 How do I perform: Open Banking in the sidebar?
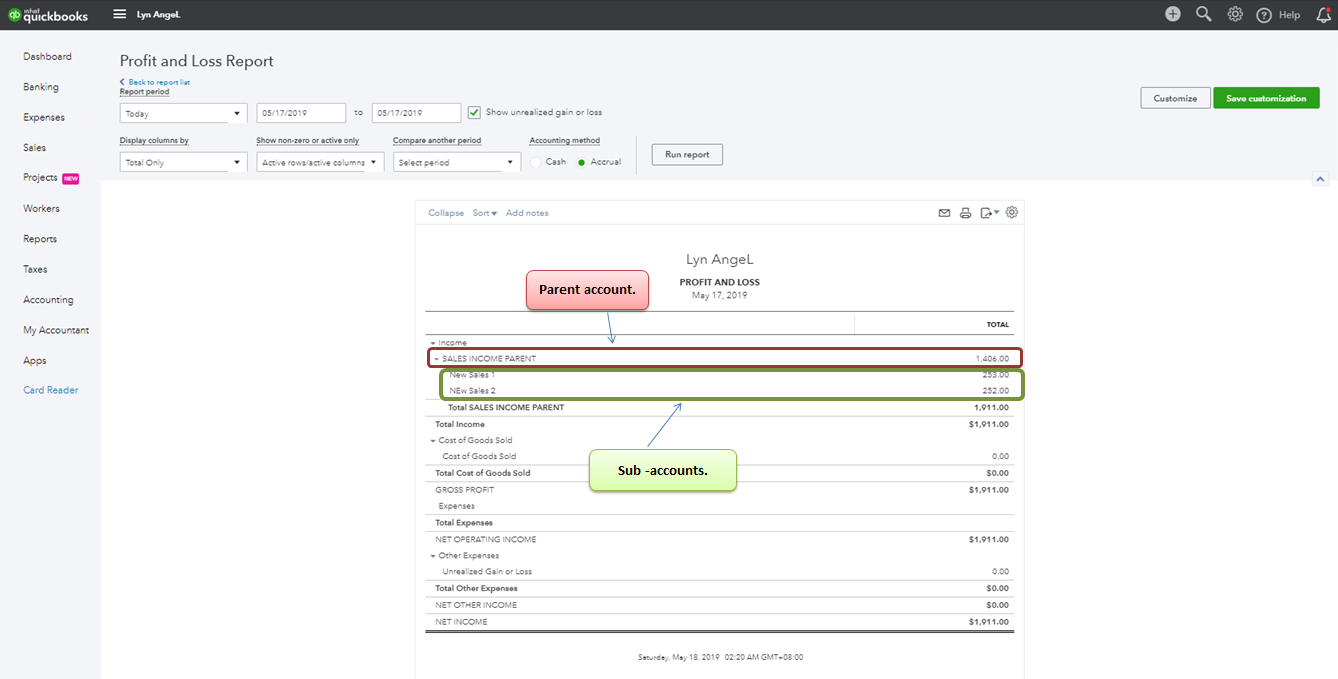tap(41, 87)
